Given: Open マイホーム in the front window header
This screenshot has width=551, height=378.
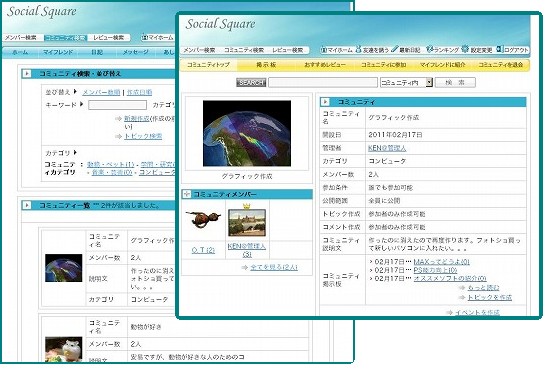Looking at the screenshot, I should click(x=336, y=50).
